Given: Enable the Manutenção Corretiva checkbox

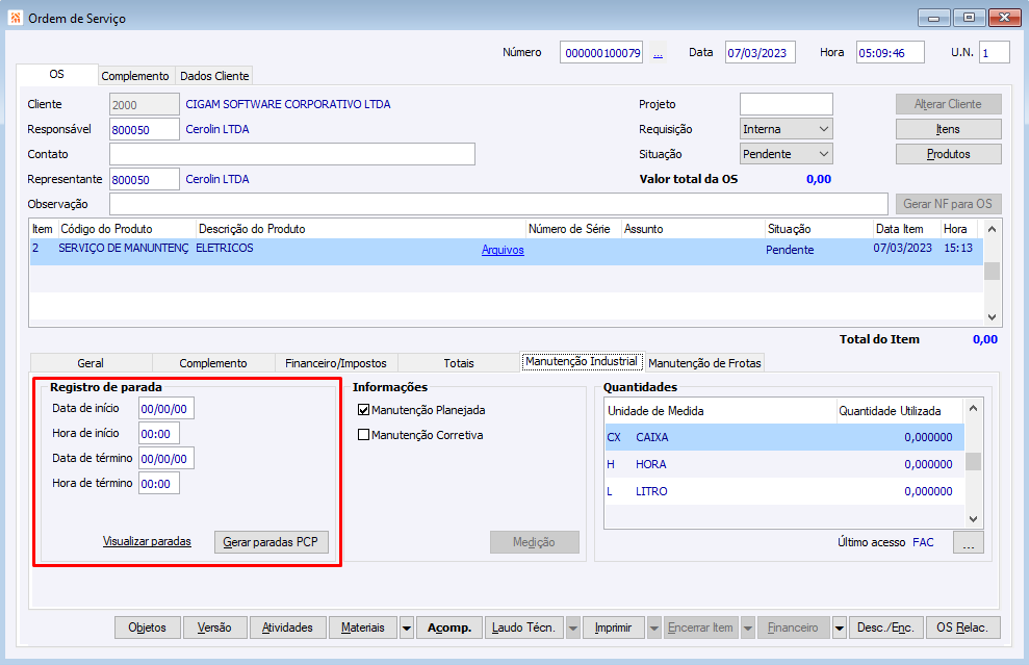Looking at the screenshot, I should pyautogui.click(x=364, y=435).
